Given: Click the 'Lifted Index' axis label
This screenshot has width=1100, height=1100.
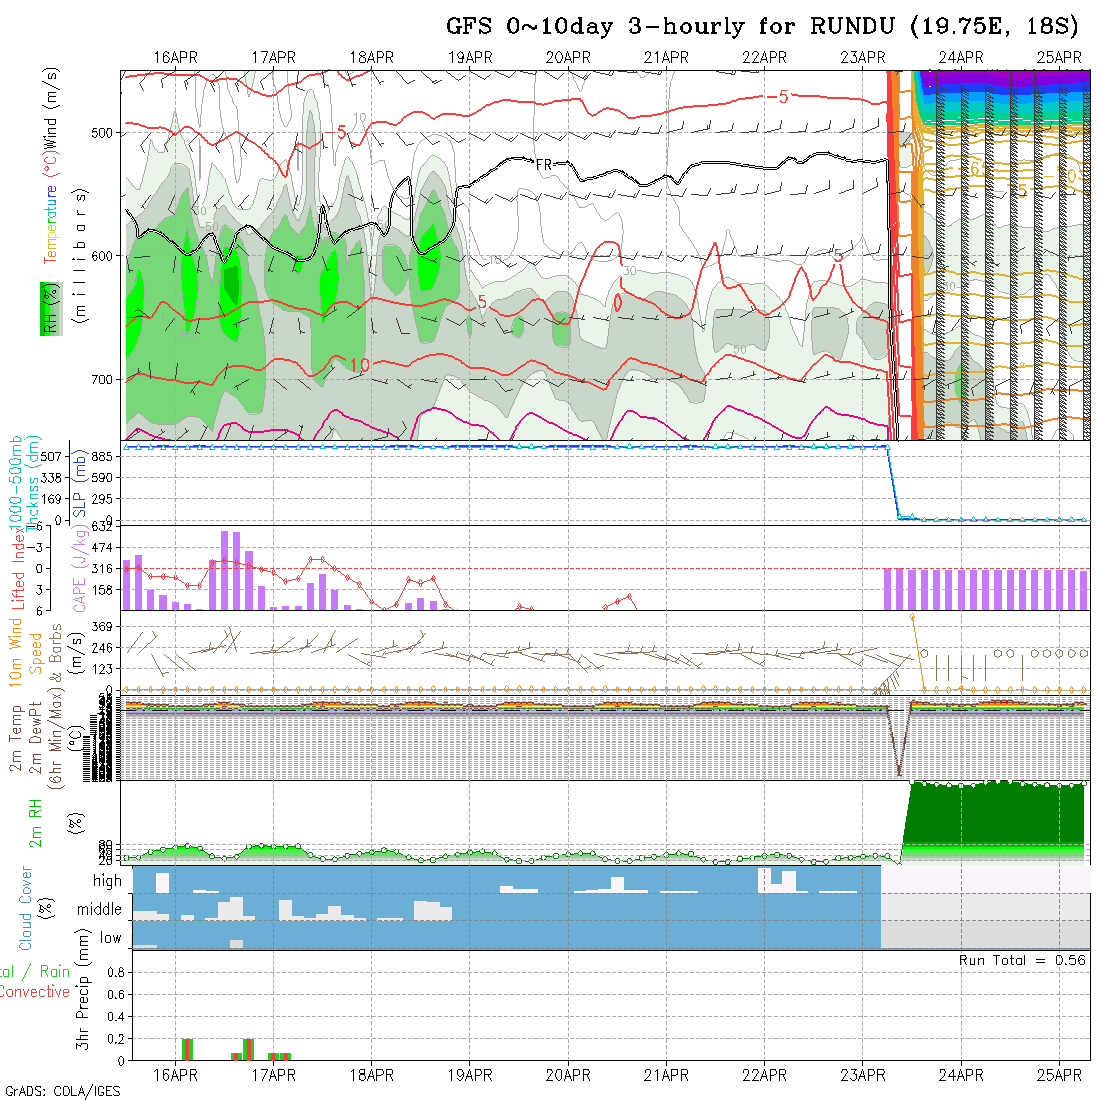Looking at the screenshot, I should [x=18, y=568].
